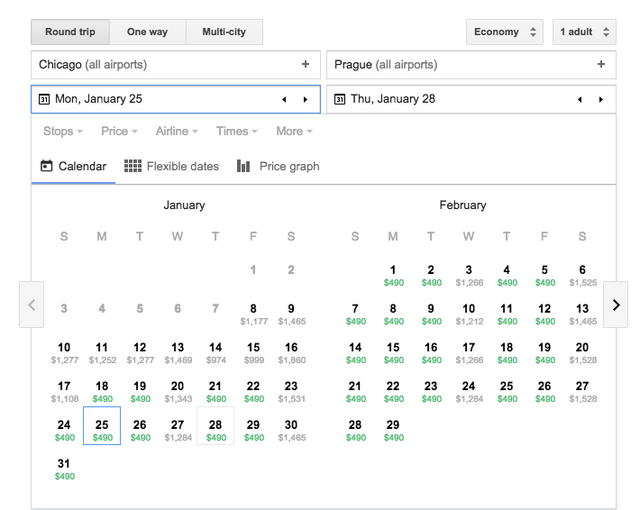Viewport: 640px width, 510px height.
Task: Select the Multi-city trip option
Action: pos(224,32)
